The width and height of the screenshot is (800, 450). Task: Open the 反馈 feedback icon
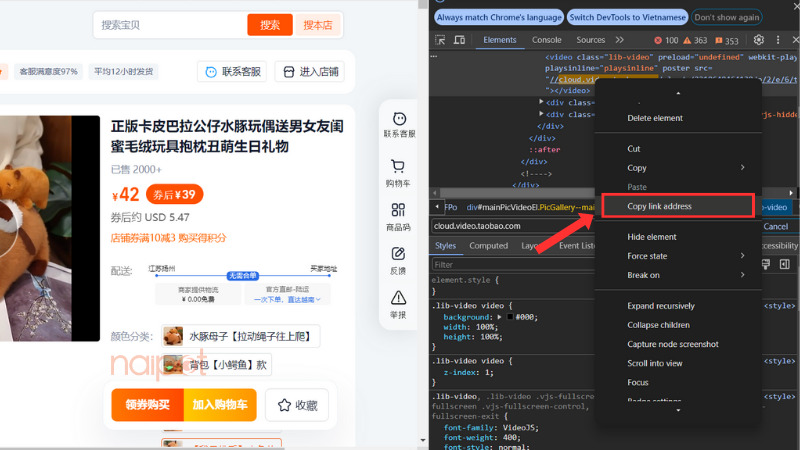399,259
